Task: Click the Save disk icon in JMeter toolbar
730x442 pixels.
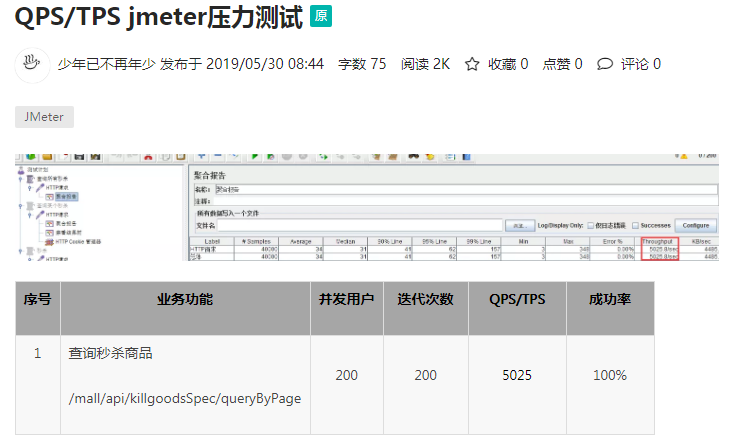Action: 79,156
